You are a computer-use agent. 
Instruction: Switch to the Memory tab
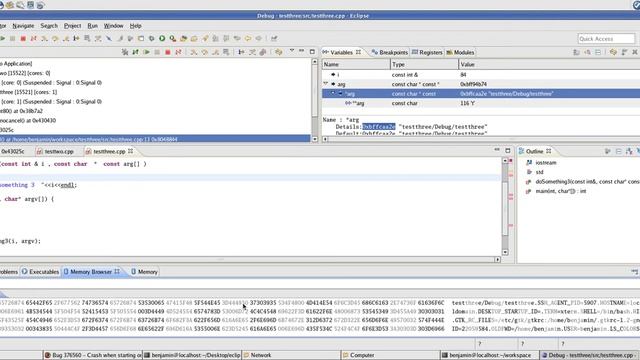coord(144,272)
